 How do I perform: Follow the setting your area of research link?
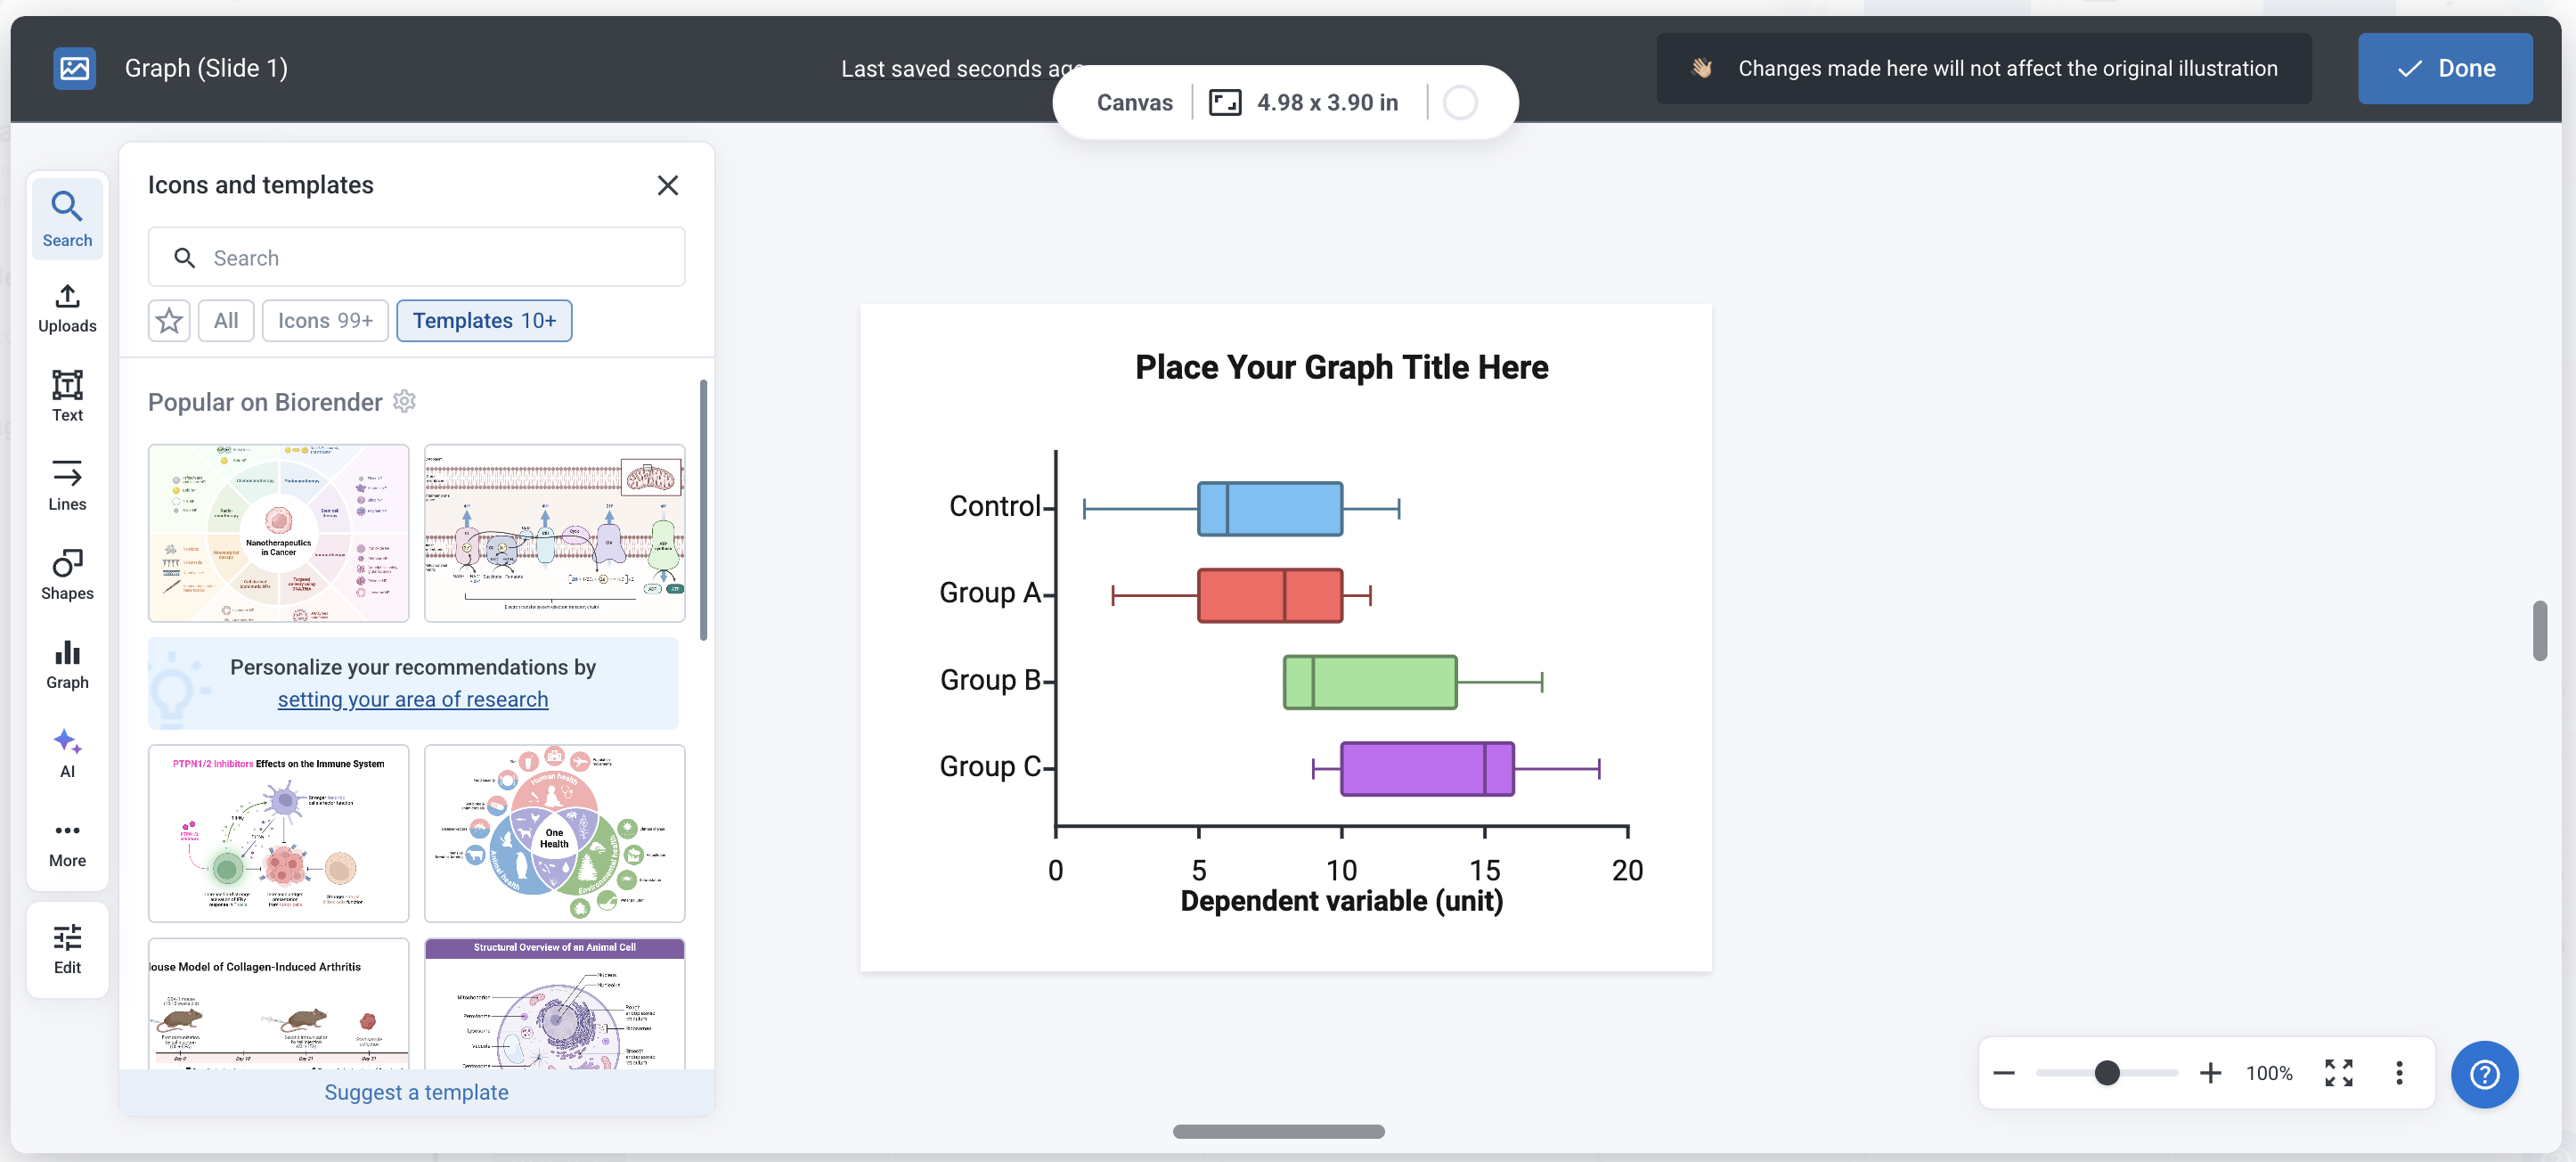pyautogui.click(x=413, y=700)
